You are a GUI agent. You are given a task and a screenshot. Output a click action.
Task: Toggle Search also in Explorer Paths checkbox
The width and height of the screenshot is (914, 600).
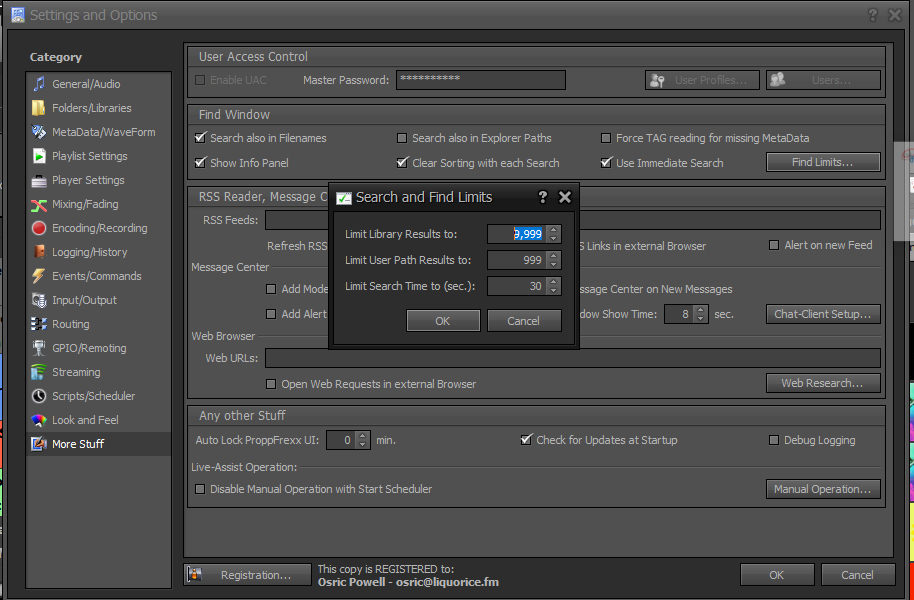pos(402,138)
